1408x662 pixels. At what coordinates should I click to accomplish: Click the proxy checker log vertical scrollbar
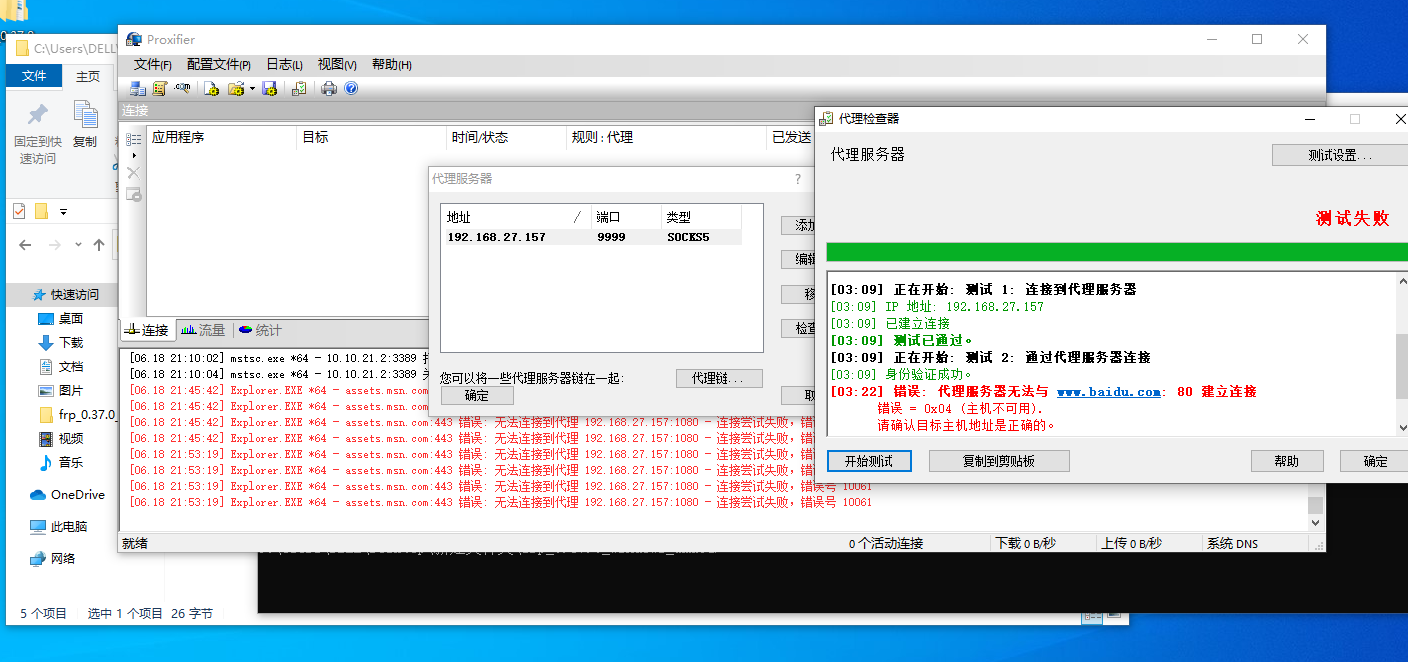click(x=1401, y=353)
